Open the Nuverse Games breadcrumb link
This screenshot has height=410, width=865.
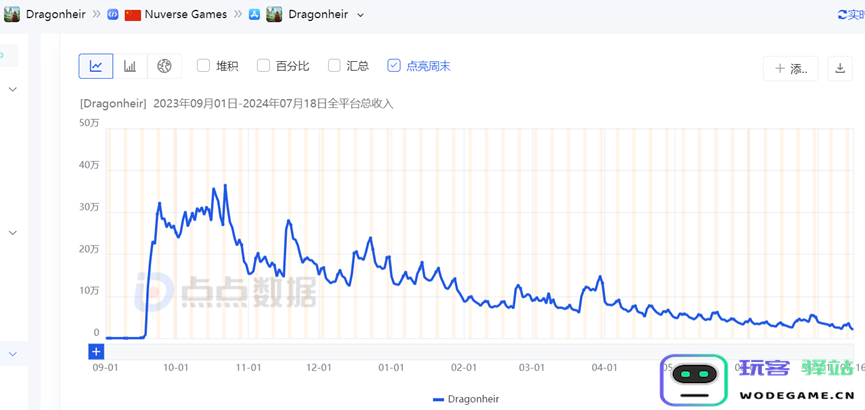(x=186, y=14)
